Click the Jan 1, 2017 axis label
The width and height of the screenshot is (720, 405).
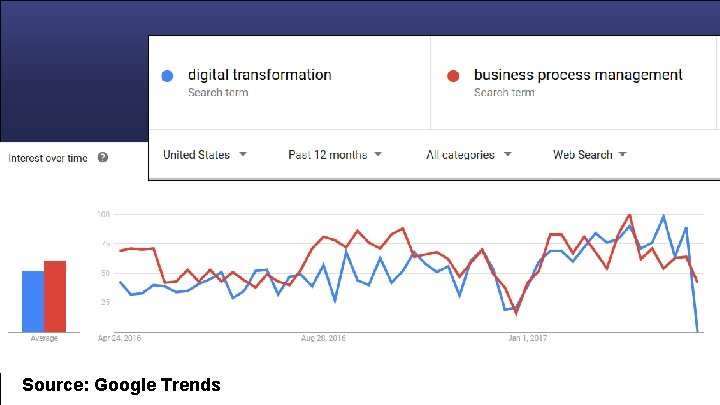pyautogui.click(x=528, y=338)
